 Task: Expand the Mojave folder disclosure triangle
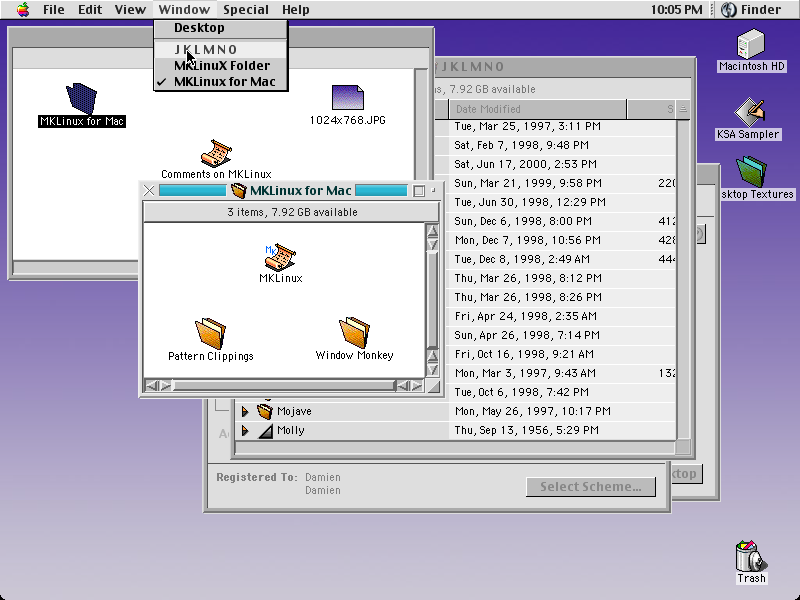click(245, 411)
